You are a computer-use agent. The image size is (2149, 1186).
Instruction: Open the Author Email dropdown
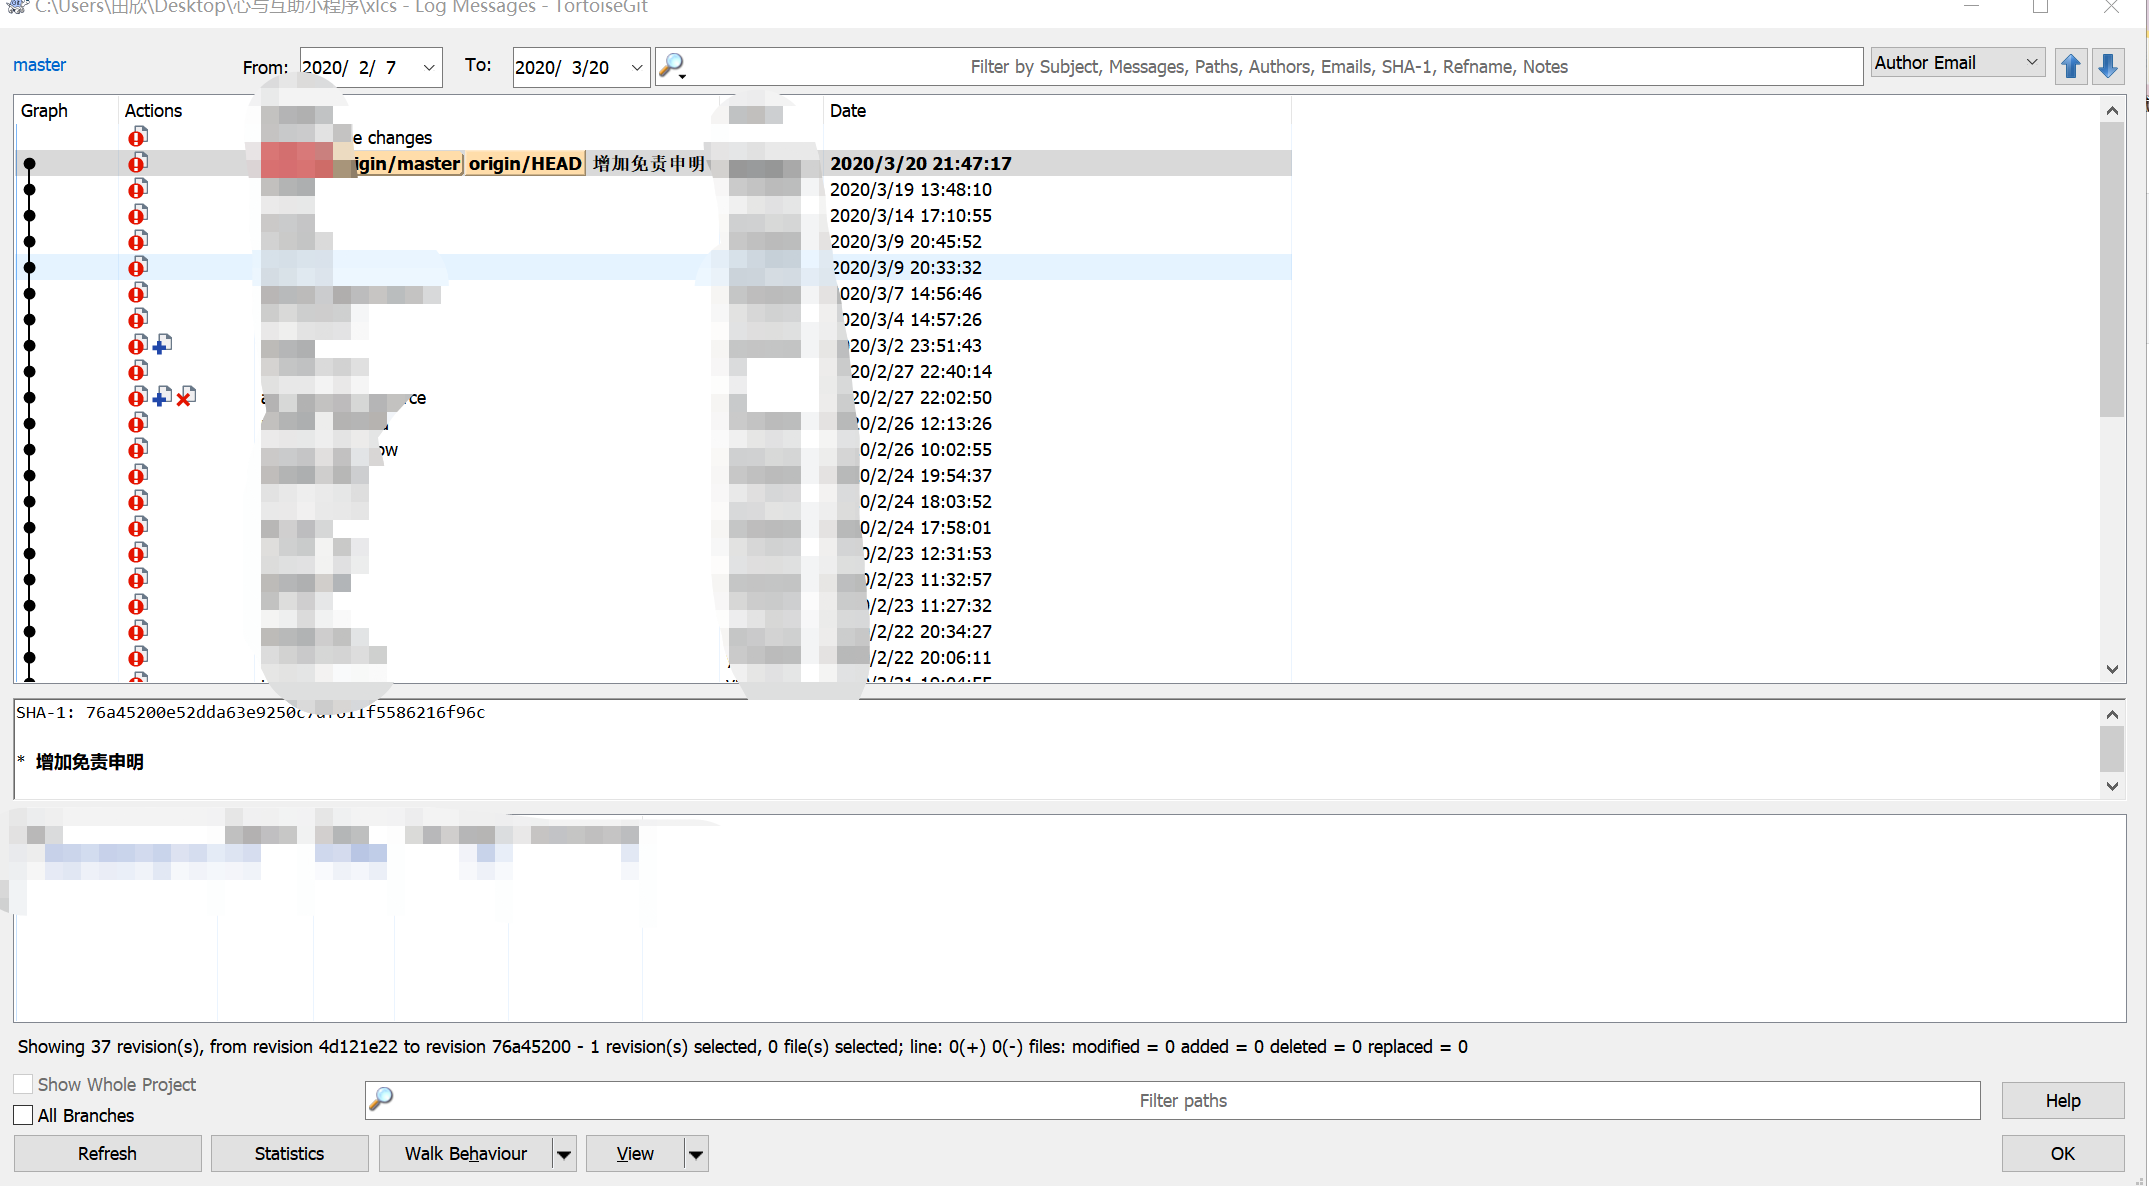[x=1956, y=63]
